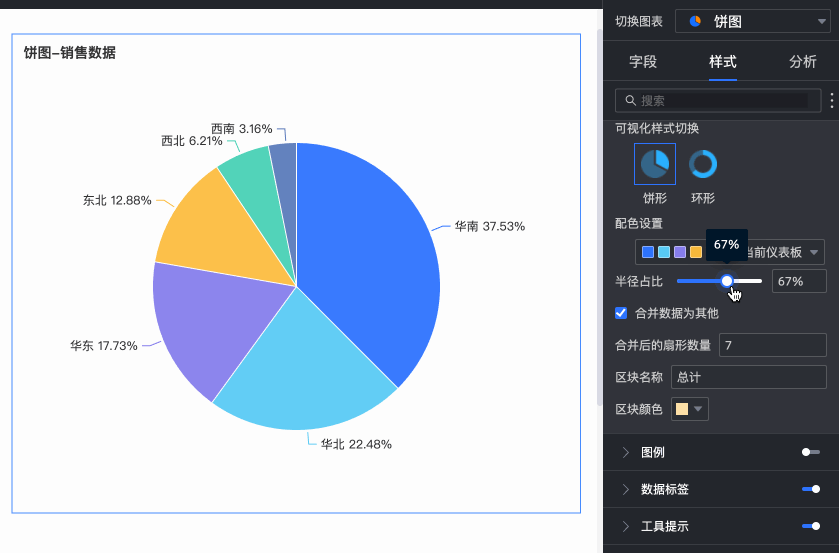
Task: Open the 切换图表 chart type dropdown
Action: click(760, 21)
